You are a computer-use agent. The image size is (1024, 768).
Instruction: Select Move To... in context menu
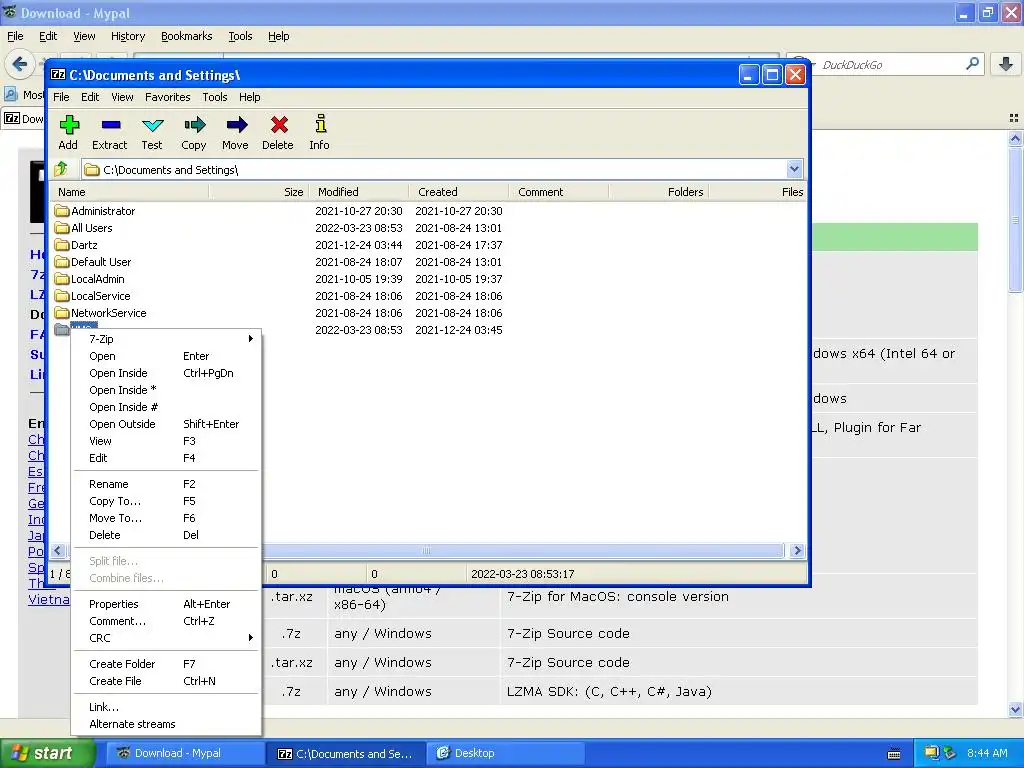[x=167, y=517]
